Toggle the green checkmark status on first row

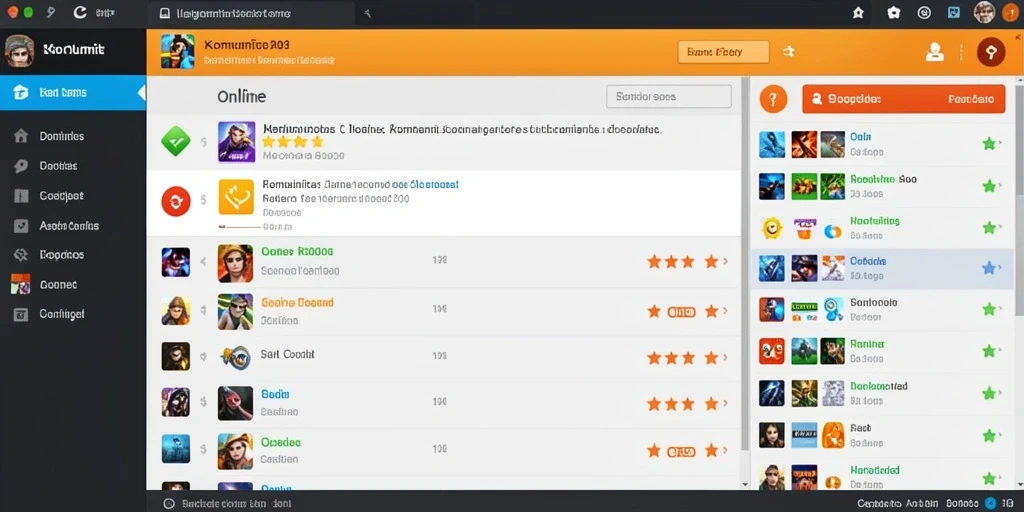pyautogui.click(x=176, y=140)
